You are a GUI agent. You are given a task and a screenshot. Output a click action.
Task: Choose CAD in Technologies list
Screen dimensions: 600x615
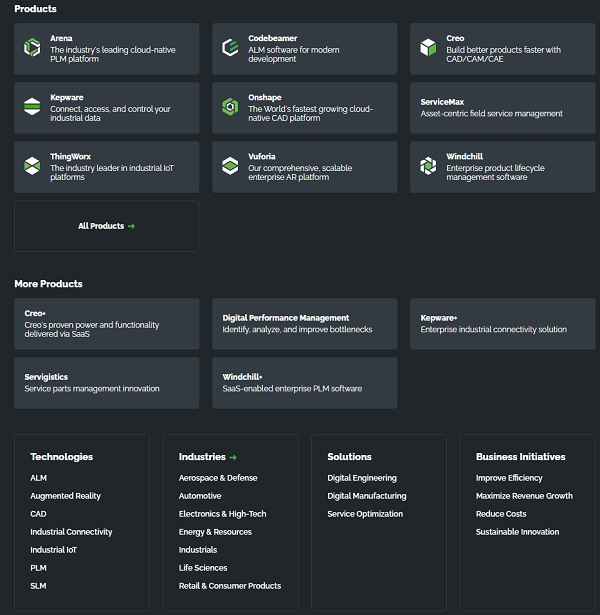pos(38,514)
